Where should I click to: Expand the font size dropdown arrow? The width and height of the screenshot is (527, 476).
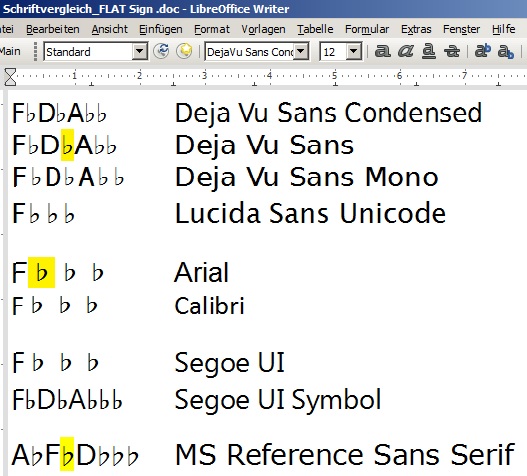[354, 52]
